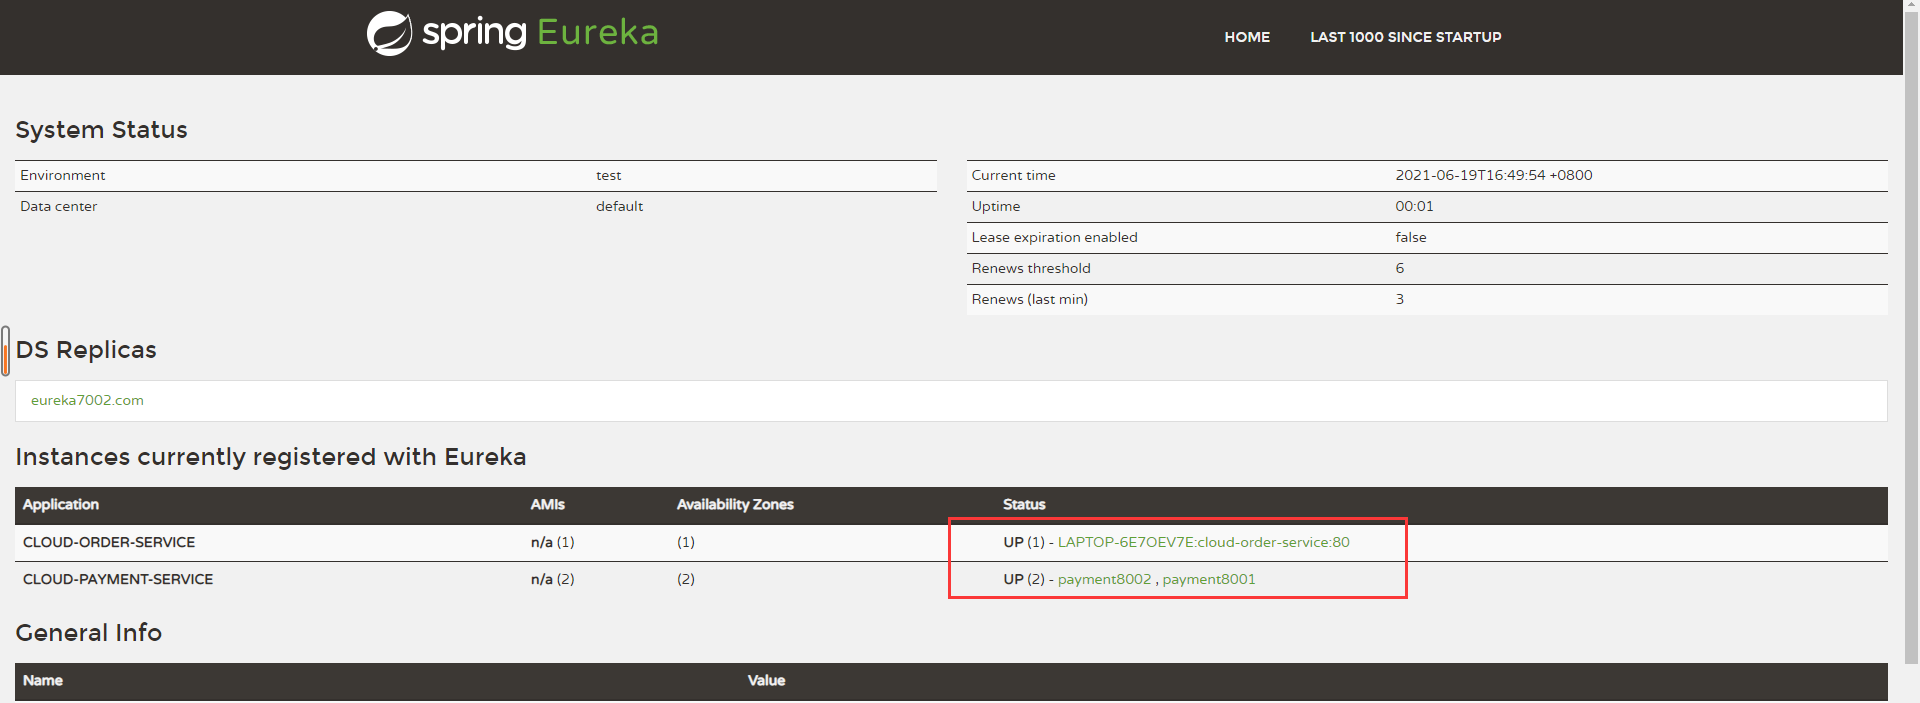
Task: Click the Spring leaf logo icon
Action: point(389,33)
